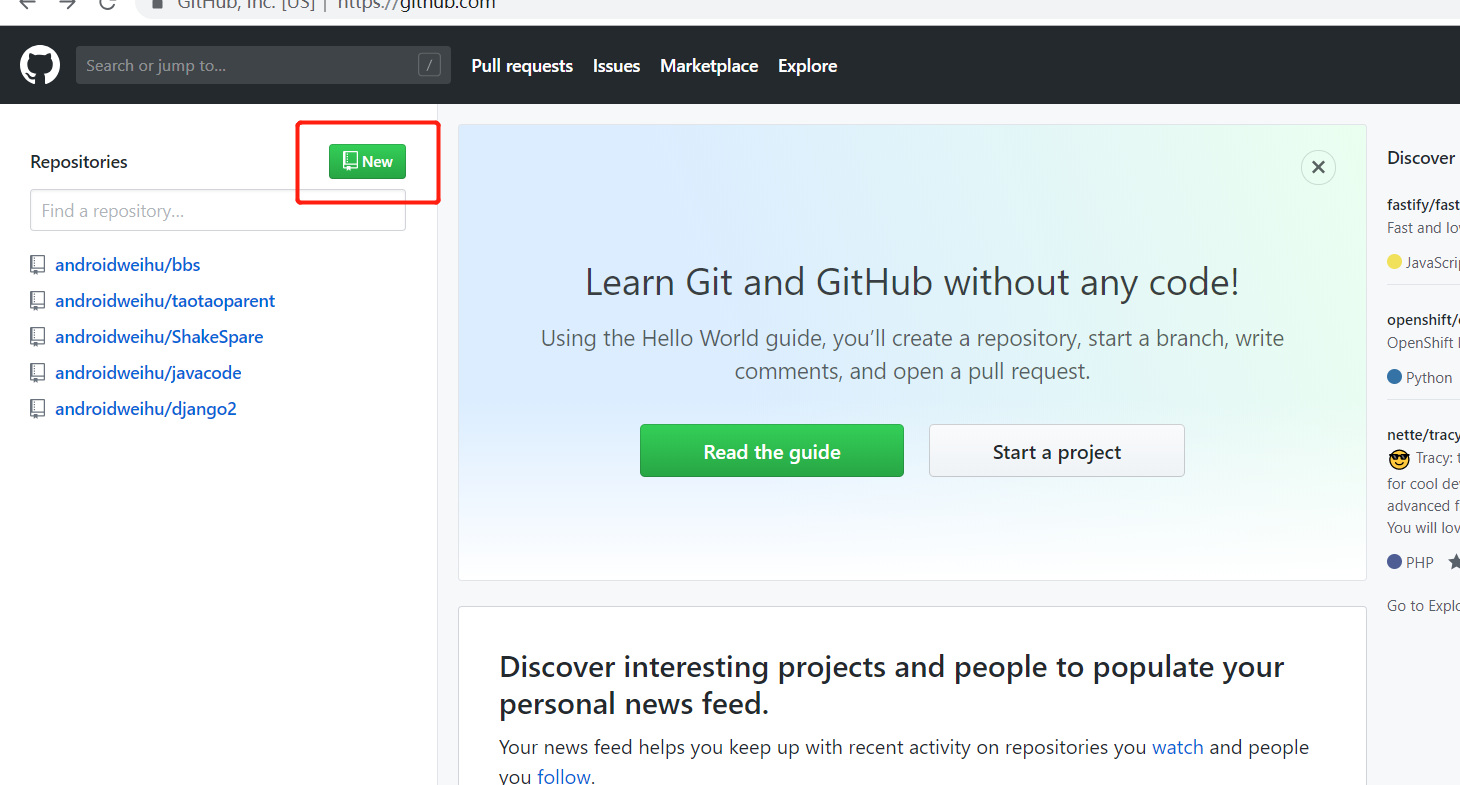Go to Marketplace in the header

pyautogui.click(x=709, y=66)
